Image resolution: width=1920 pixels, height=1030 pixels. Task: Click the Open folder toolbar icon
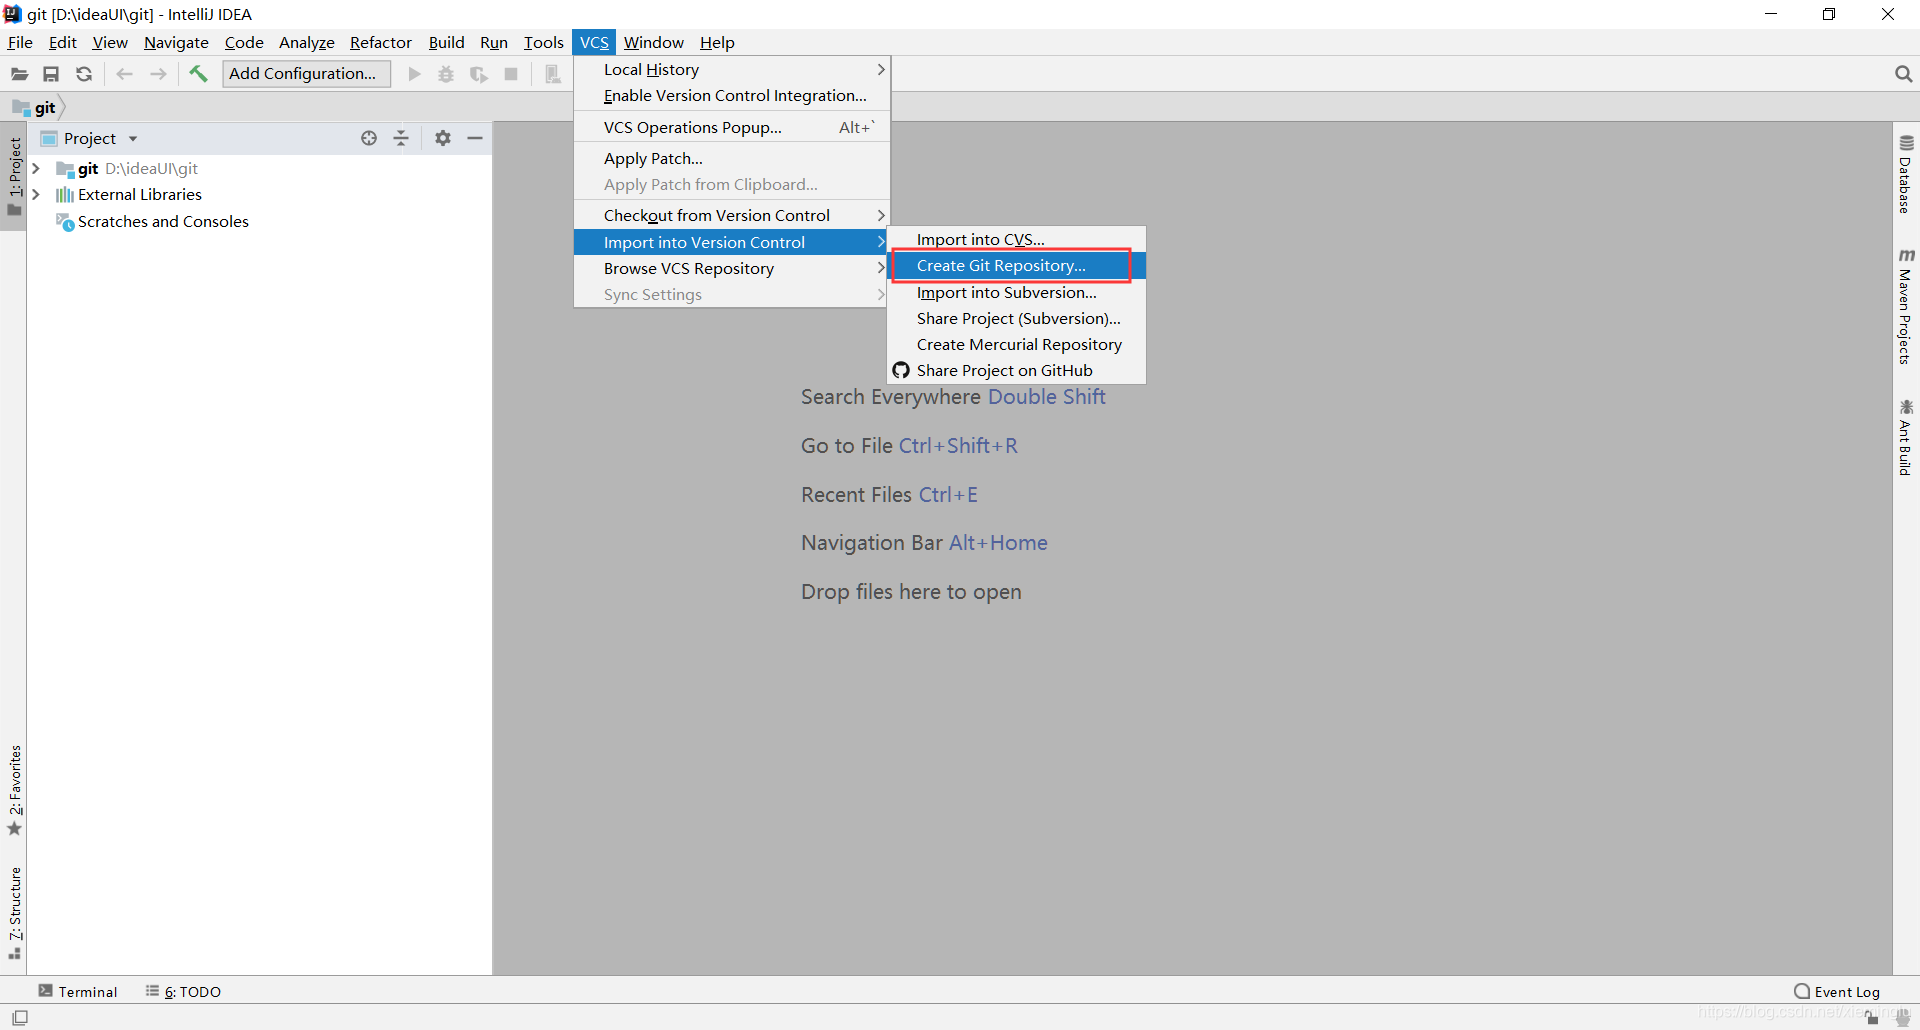tap(19, 74)
